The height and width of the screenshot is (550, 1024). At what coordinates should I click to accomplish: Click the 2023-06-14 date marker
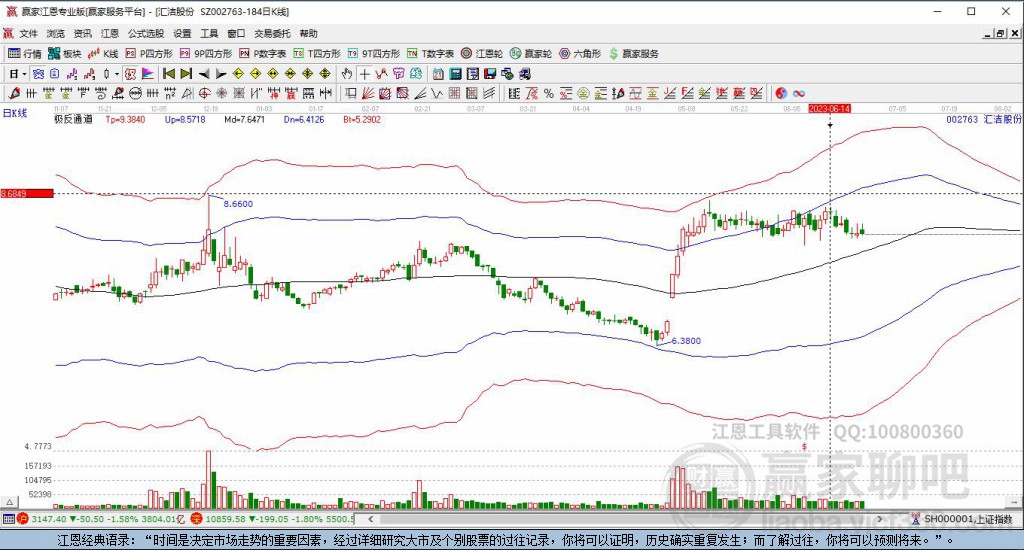tap(829, 108)
